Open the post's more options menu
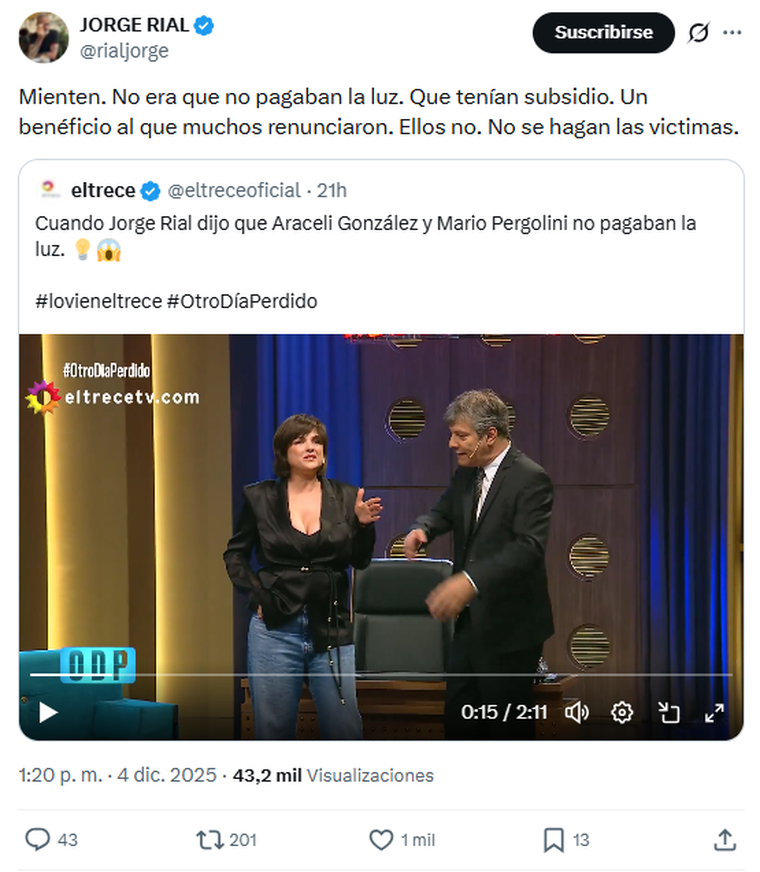Viewport: 760px width, 872px height. point(734,33)
